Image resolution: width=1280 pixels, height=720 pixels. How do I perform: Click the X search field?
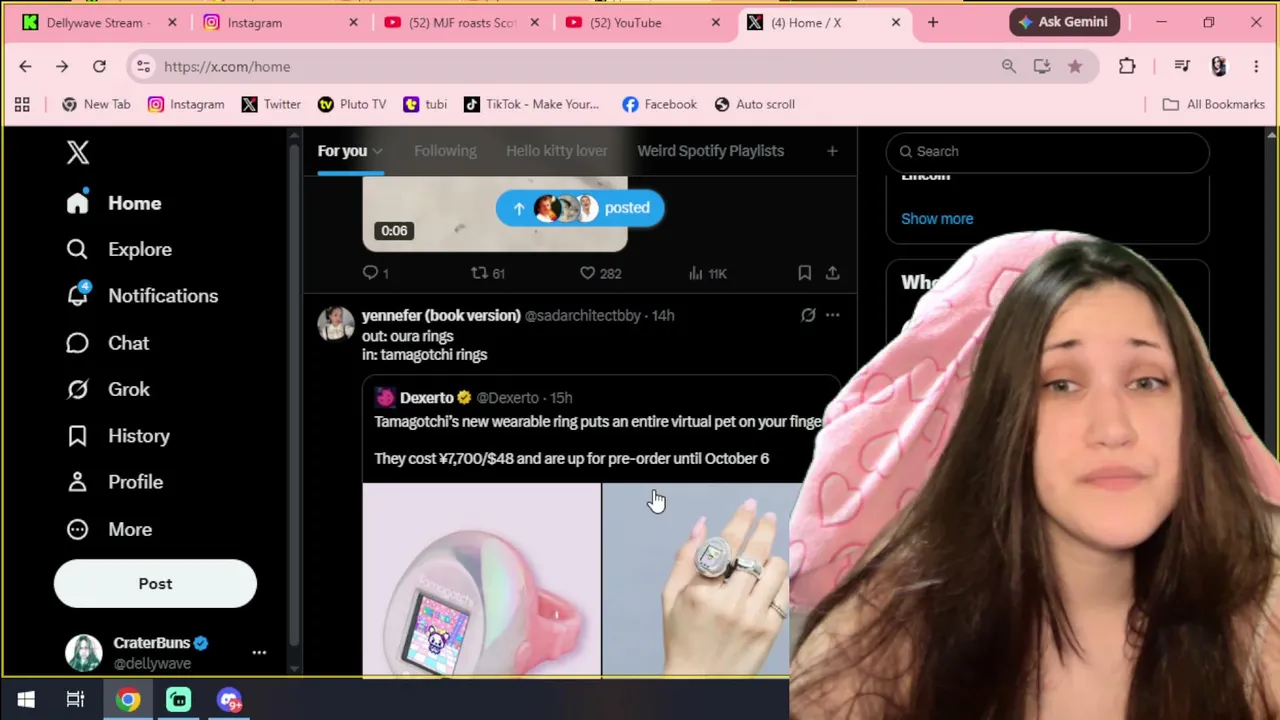(x=1047, y=151)
